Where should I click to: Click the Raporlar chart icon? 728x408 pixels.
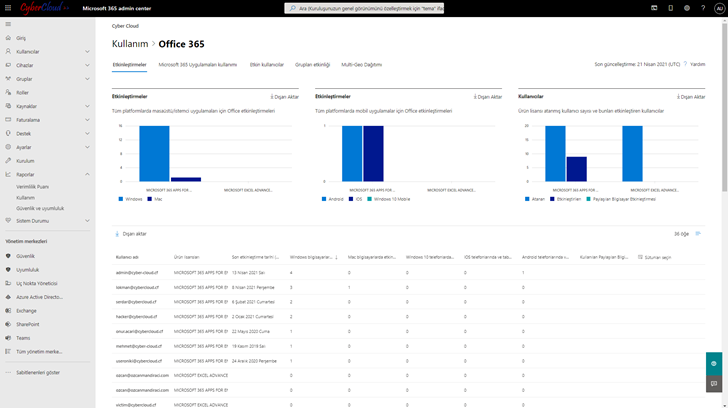[8, 174]
